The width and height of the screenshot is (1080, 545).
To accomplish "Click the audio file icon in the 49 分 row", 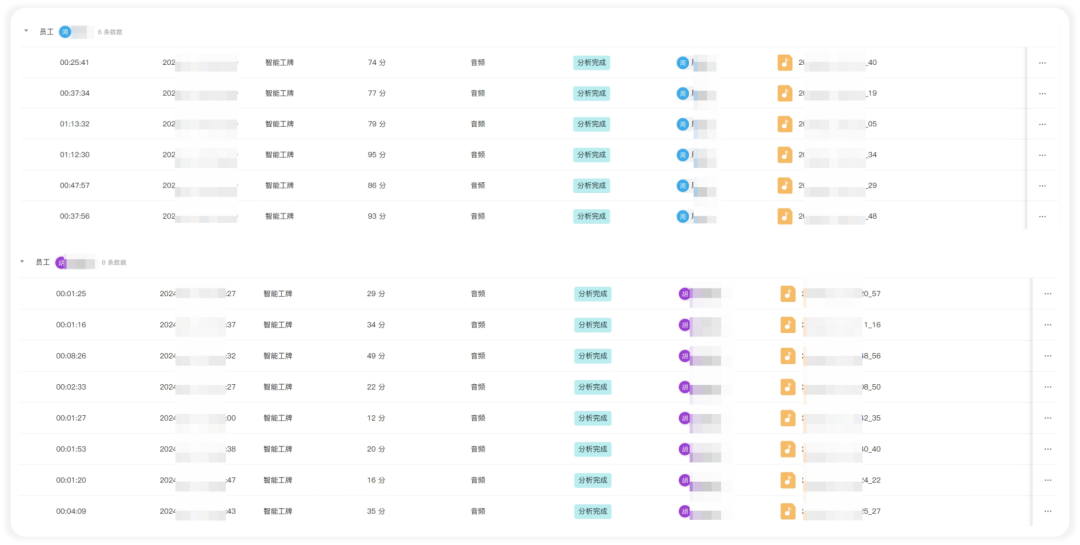I will tap(788, 356).
